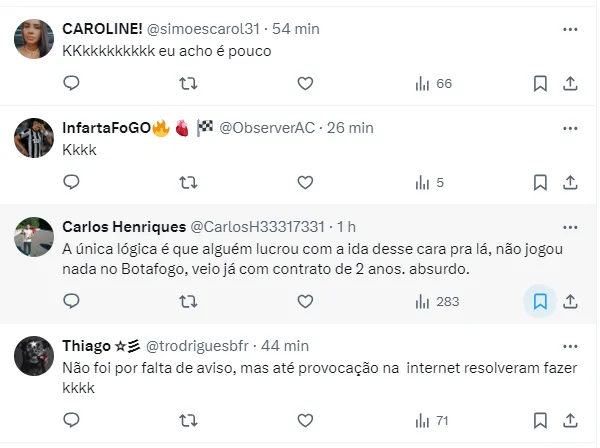Image resolution: width=600 pixels, height=448 pixels.
Task: Retweet CAROLINE!'s post
Action: click(x=188, y=83)
